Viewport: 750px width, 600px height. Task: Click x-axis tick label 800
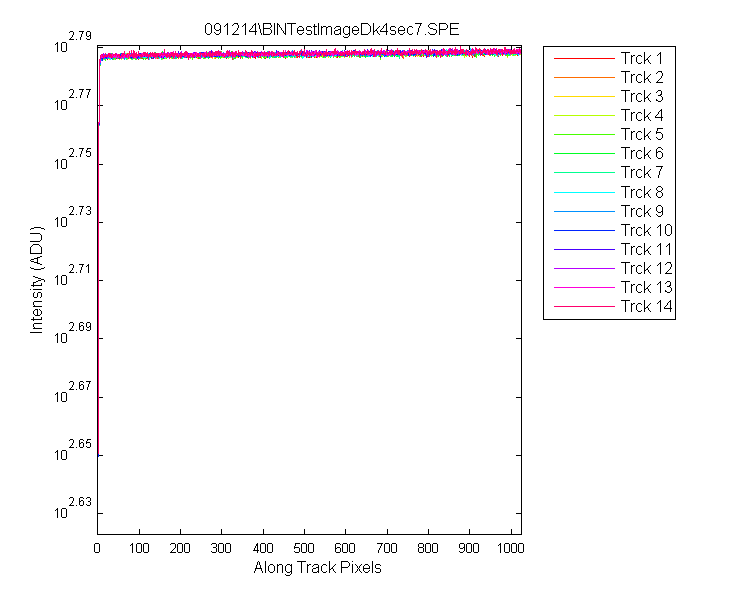[x=428, y=548]
